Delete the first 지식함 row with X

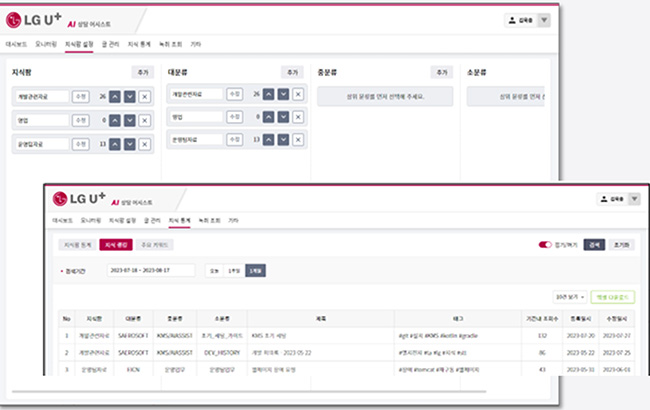(x=145, y=95)
